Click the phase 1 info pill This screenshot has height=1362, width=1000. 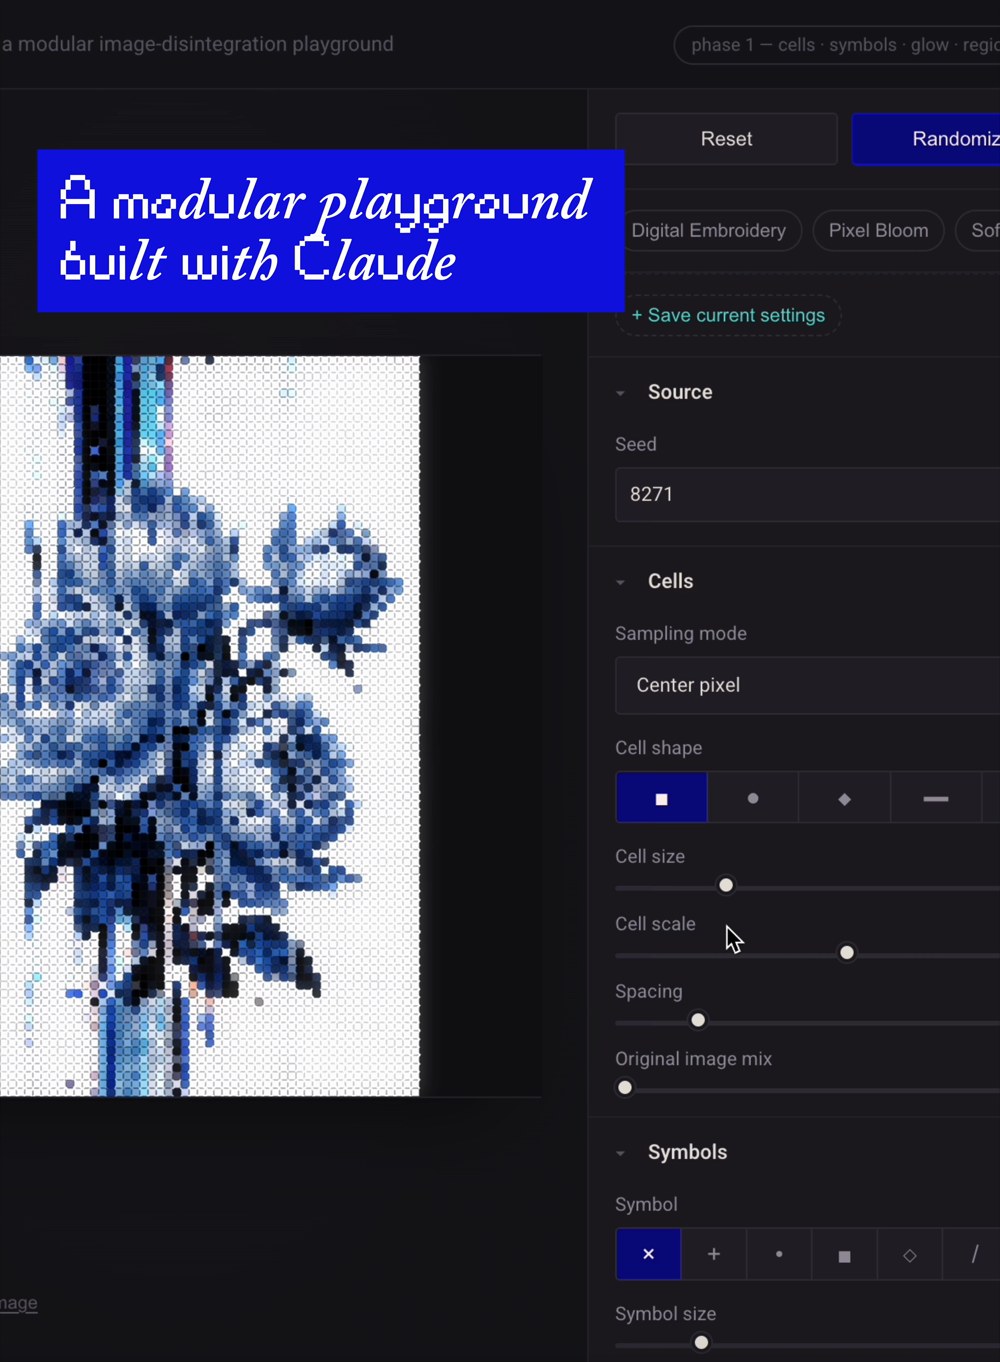pos(837,45)
